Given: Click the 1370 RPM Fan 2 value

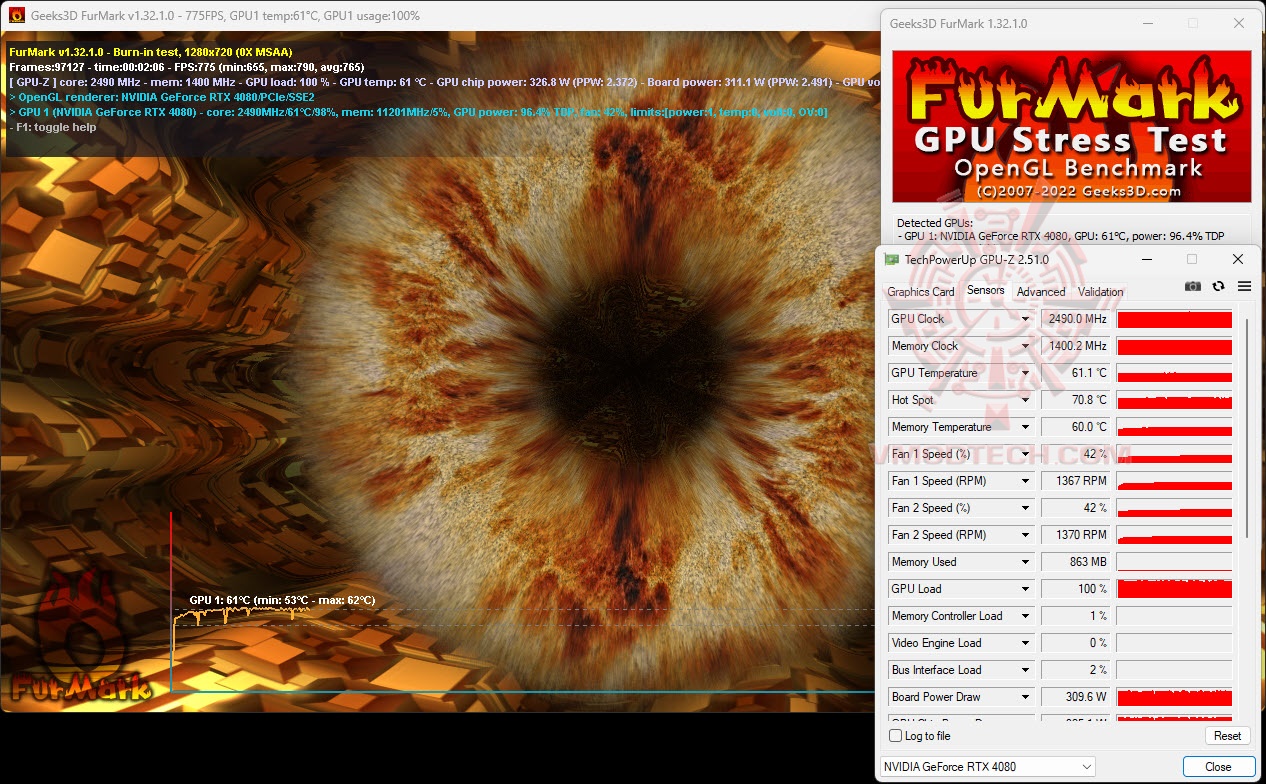Looking at the screenshot, I should point(1076,535).
